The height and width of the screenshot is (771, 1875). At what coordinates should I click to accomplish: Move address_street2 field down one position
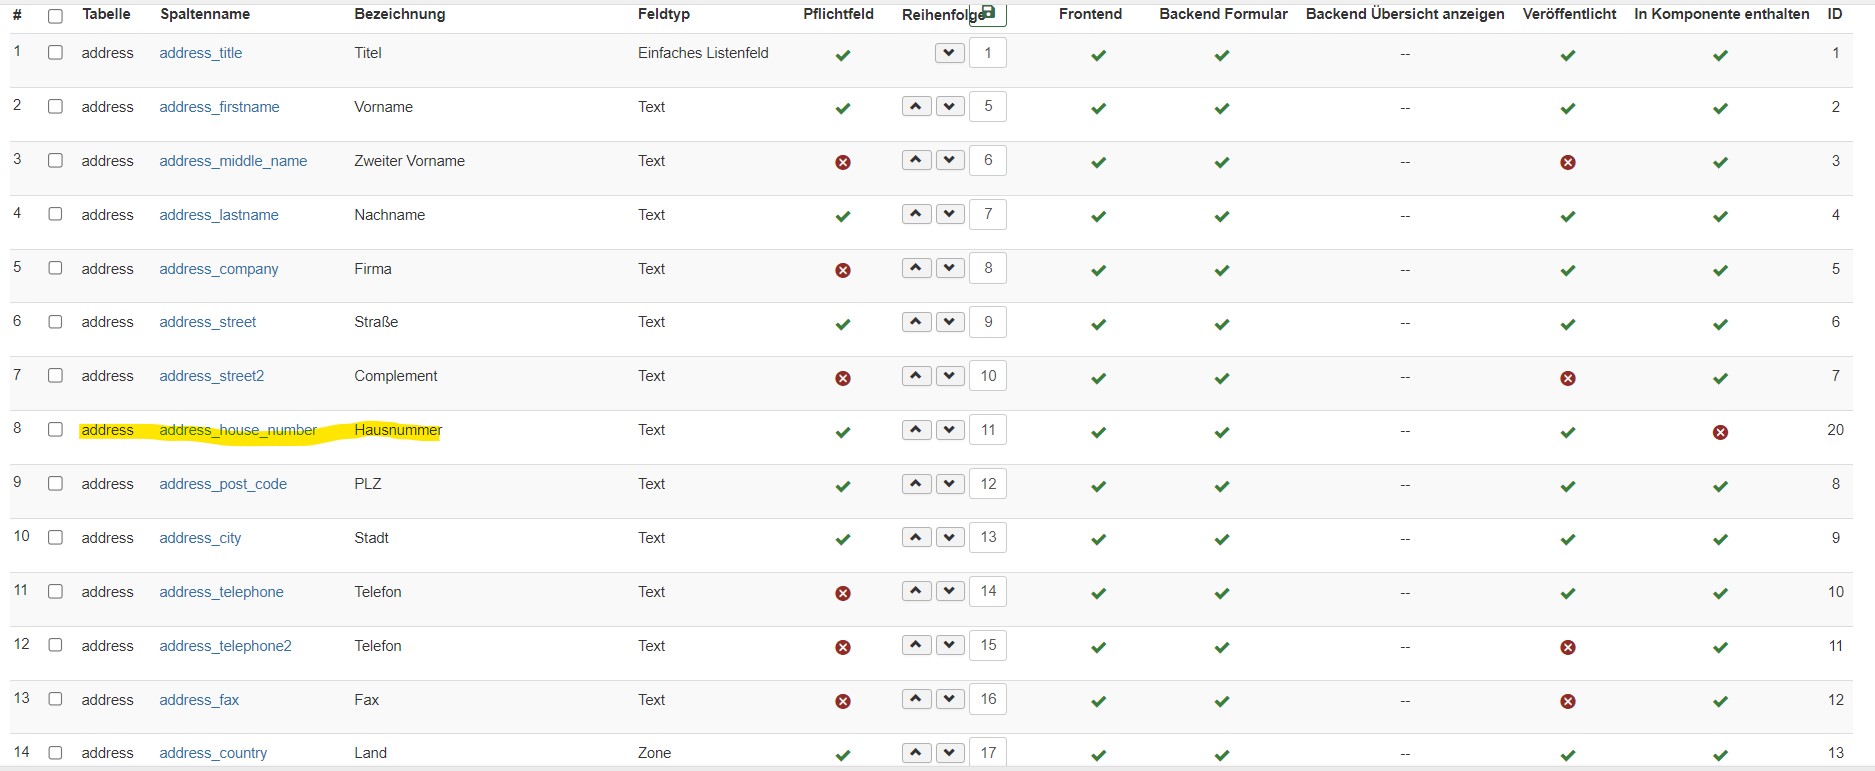pyautogui.click(x=950, y=376)
